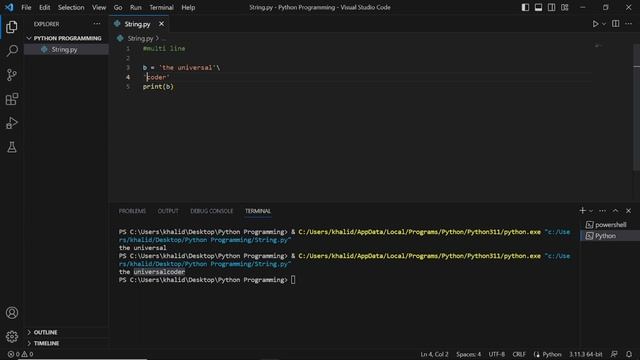The width and height of the screenshot is (640, 360).
Task: Open the Accounts menu
Action: coord(12,313)
